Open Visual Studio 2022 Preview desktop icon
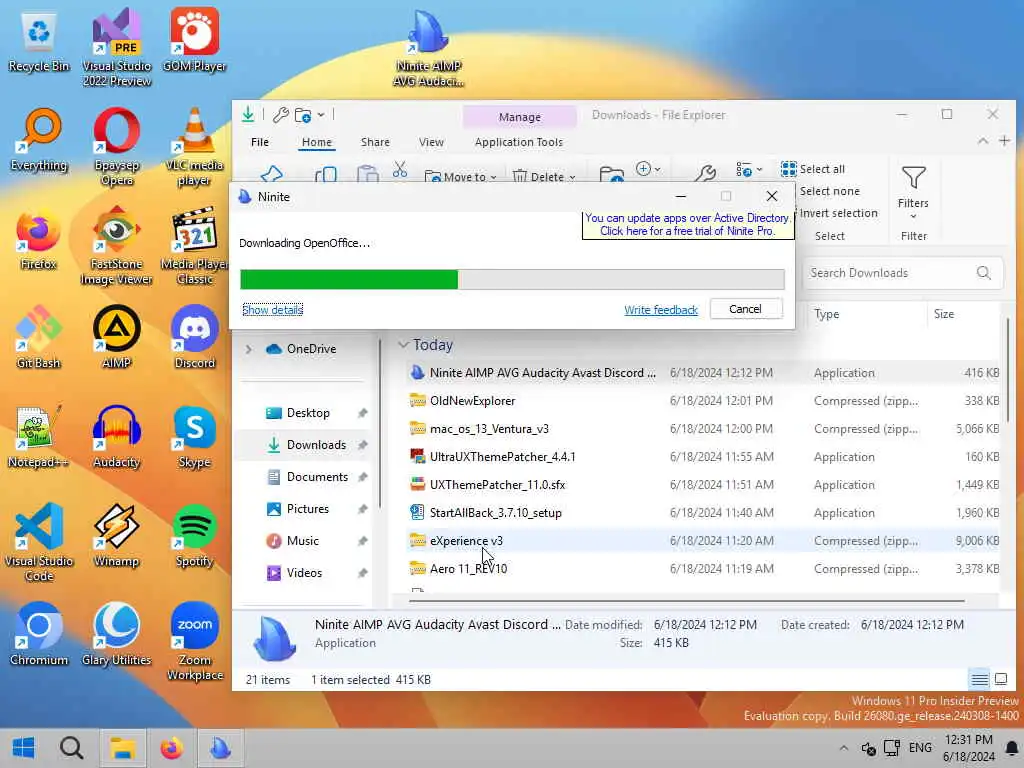 [x=116, y=47]
